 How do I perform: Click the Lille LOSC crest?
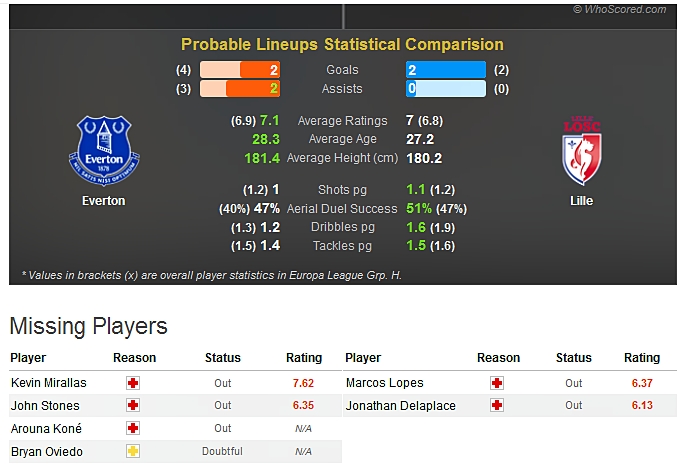[x=582, y=151]
